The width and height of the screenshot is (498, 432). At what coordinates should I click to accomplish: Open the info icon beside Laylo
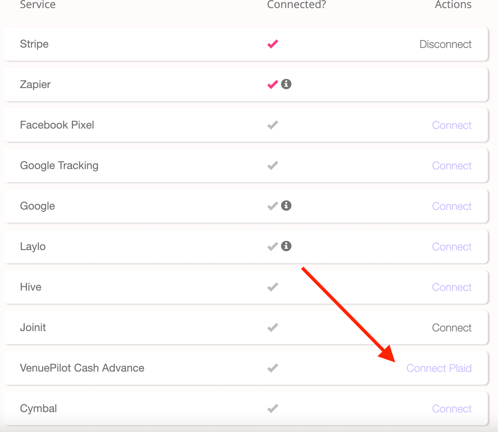coord(286,246)
